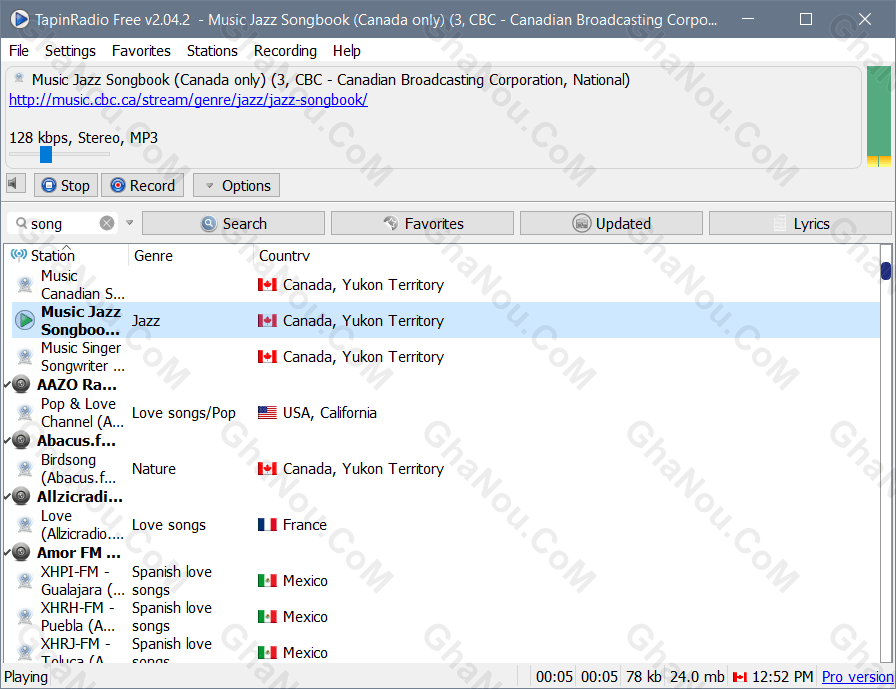896x689 pixels.
Task: Click the Search tab button
Action: 233,223
